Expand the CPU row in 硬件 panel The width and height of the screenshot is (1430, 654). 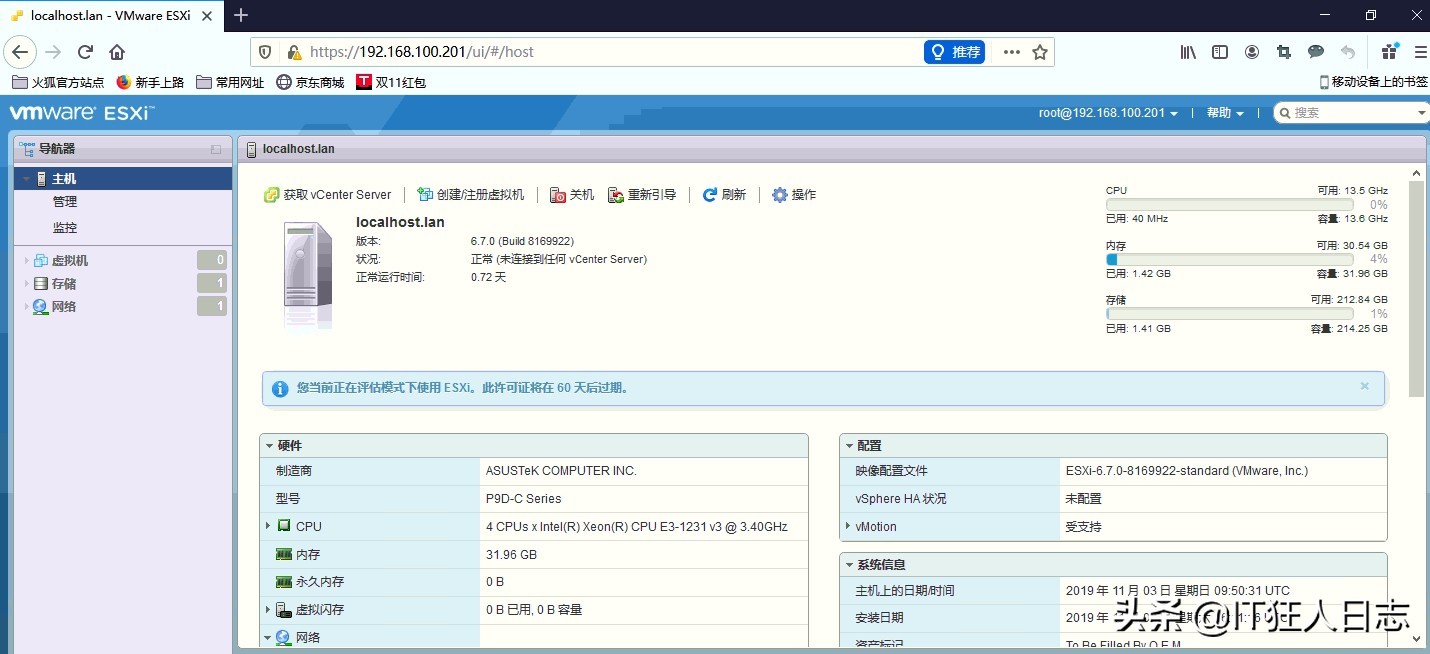pyautogui.click(x=267, y=526)
